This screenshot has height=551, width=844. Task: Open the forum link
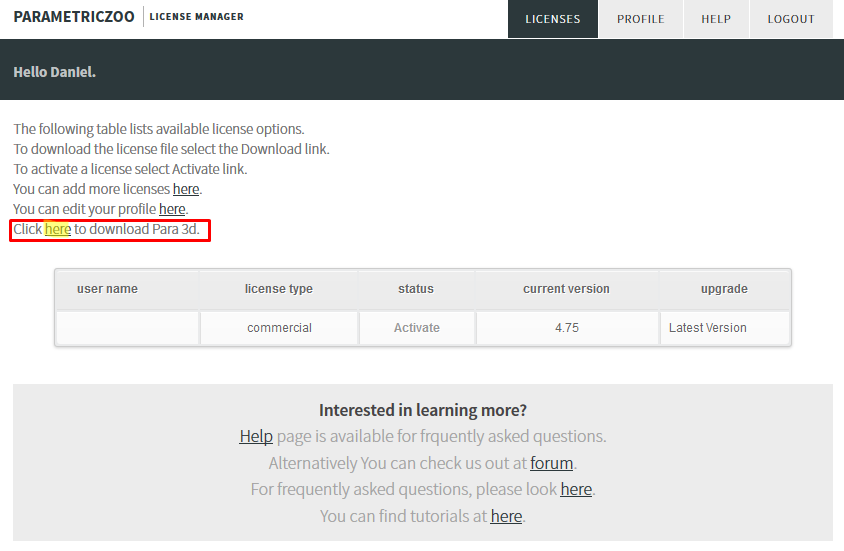[551, 463]
